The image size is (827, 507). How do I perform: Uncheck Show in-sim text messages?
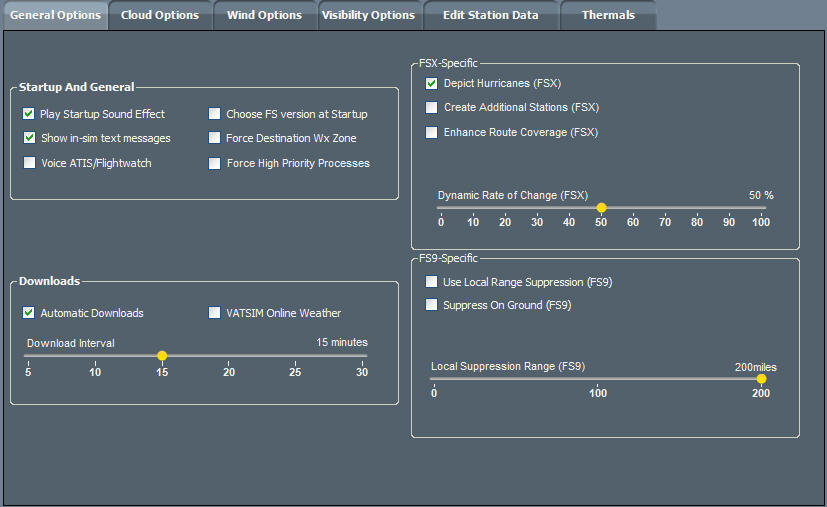tap(30, 138)
